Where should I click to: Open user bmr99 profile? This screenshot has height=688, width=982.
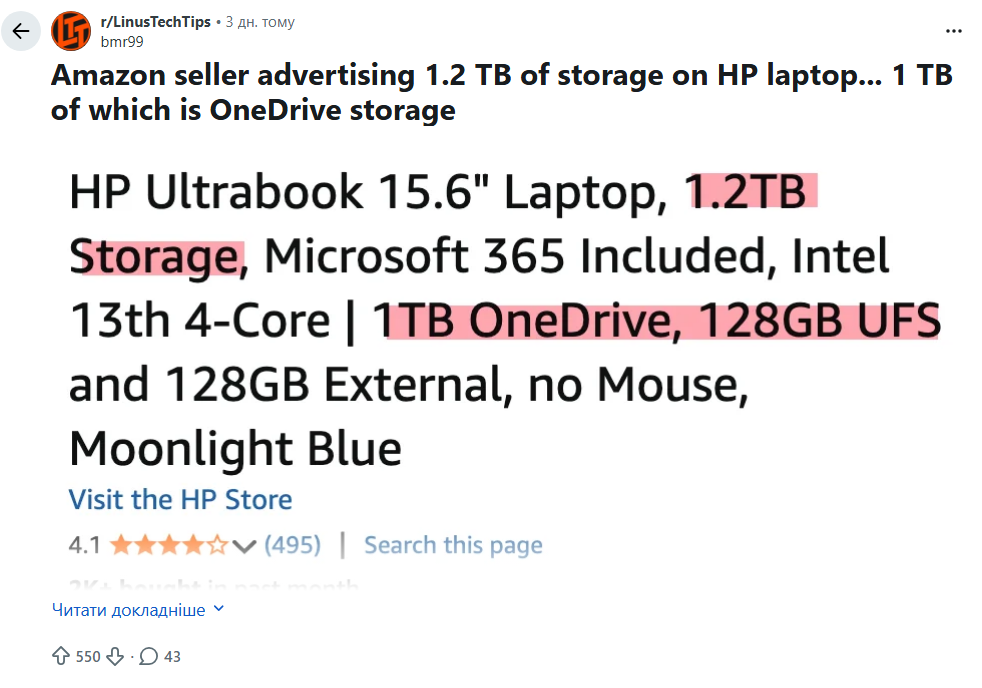pyautogui.click(x=123, y=40)
